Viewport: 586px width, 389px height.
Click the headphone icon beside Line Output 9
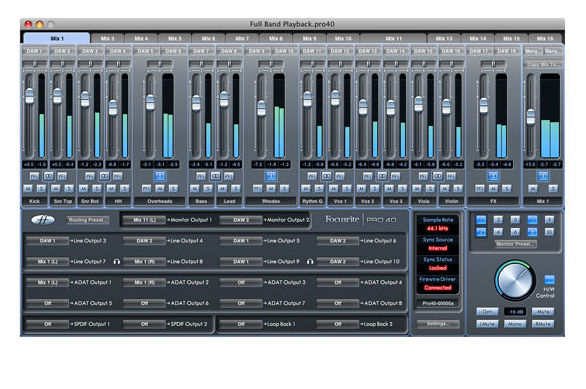310,262
